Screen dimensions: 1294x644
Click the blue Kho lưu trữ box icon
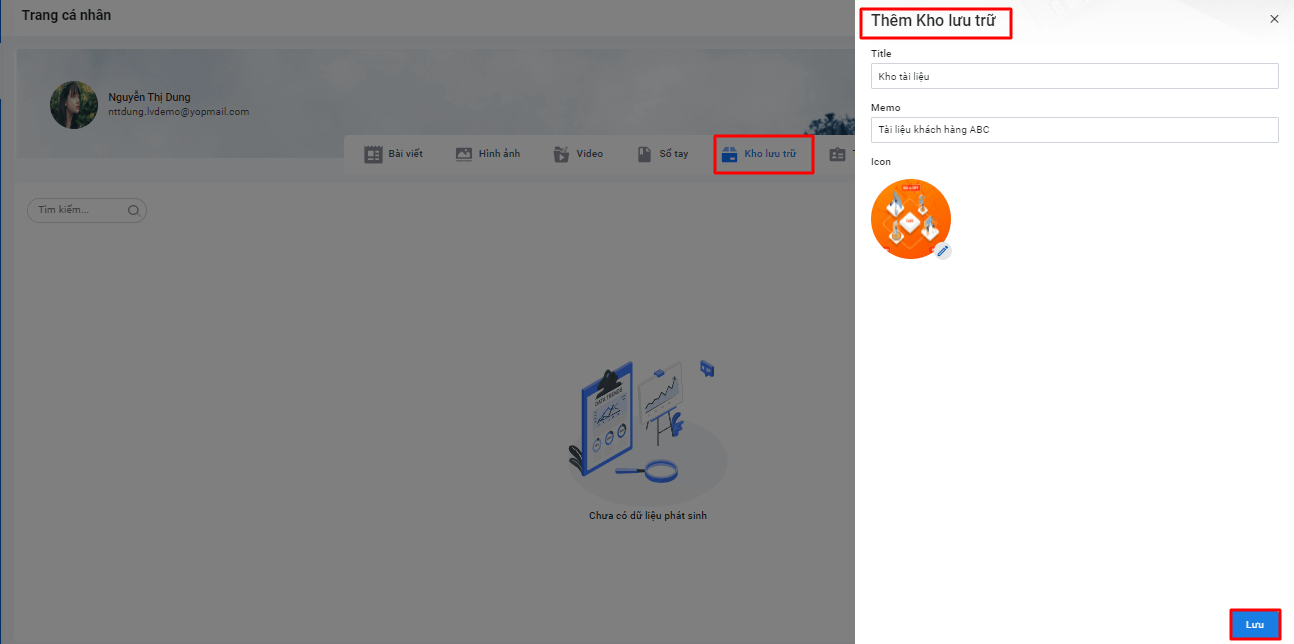pos(729,155)
